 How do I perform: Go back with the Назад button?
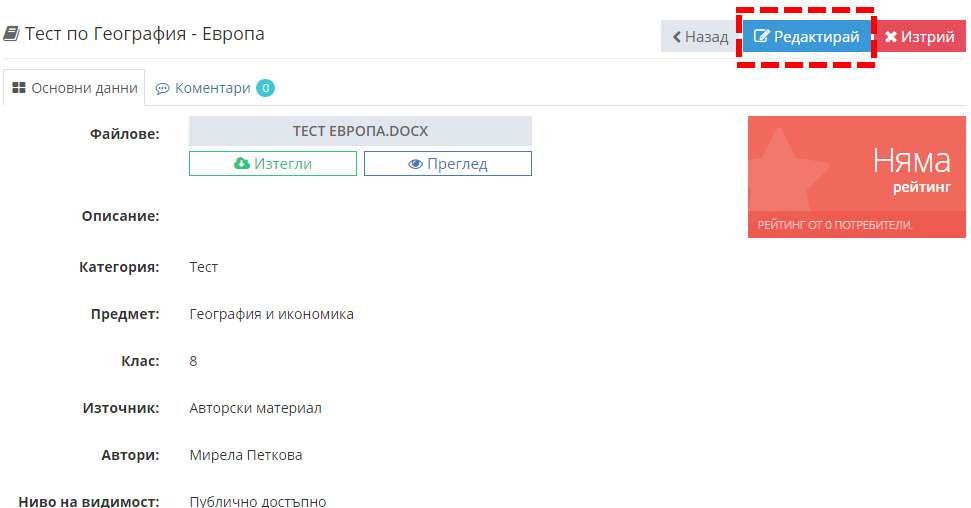tap(700, 37)
